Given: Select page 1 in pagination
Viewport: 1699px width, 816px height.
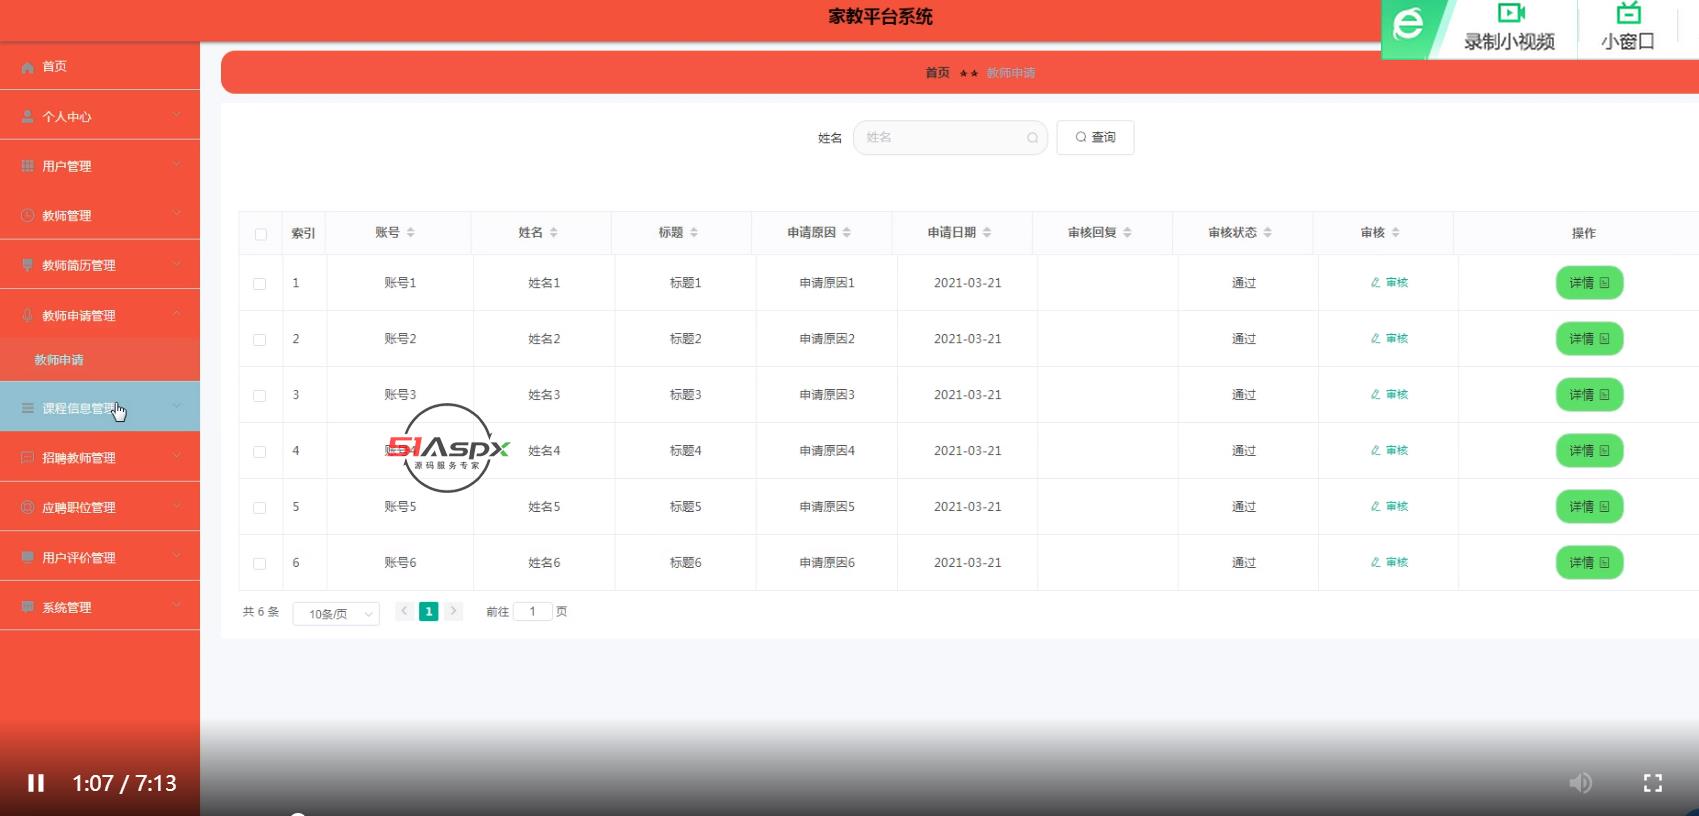Looking at the screenshot, I should (x=429, y=611).
